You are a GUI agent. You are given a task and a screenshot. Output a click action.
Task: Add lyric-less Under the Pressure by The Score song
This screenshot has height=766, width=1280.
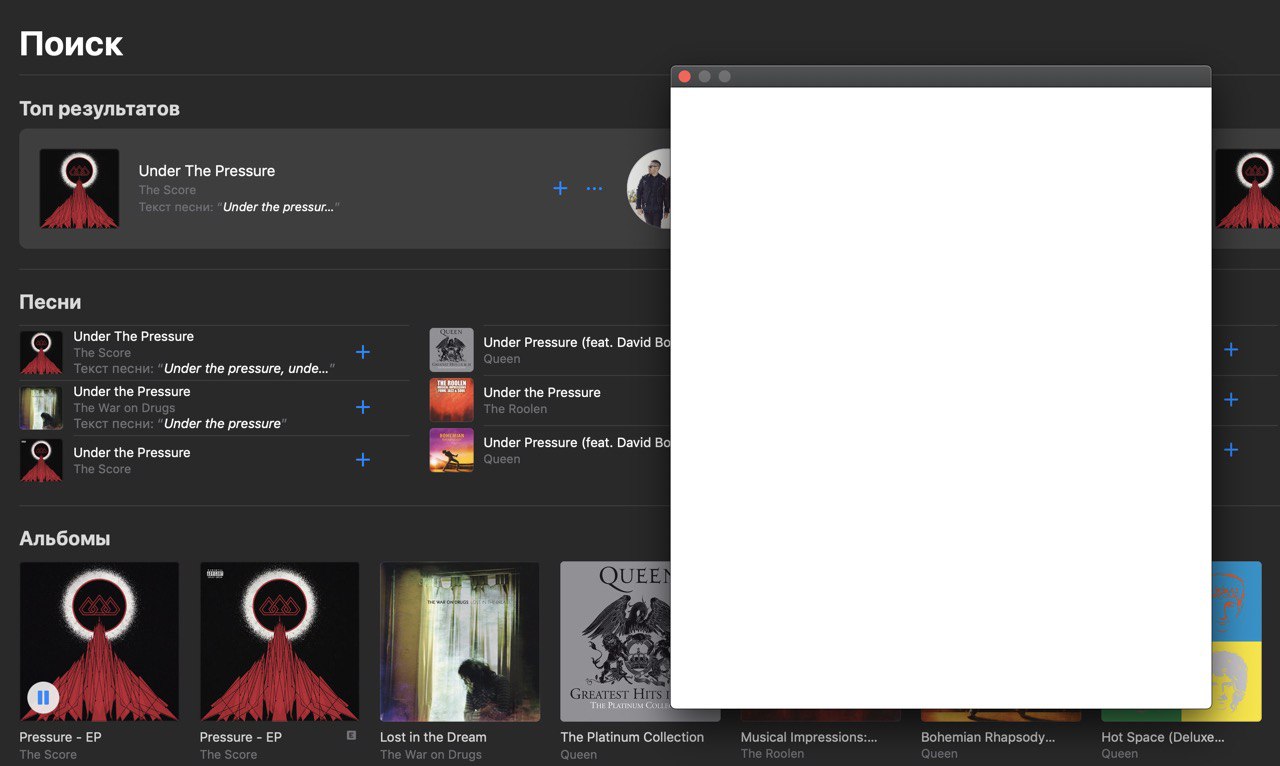pos(363,460)
